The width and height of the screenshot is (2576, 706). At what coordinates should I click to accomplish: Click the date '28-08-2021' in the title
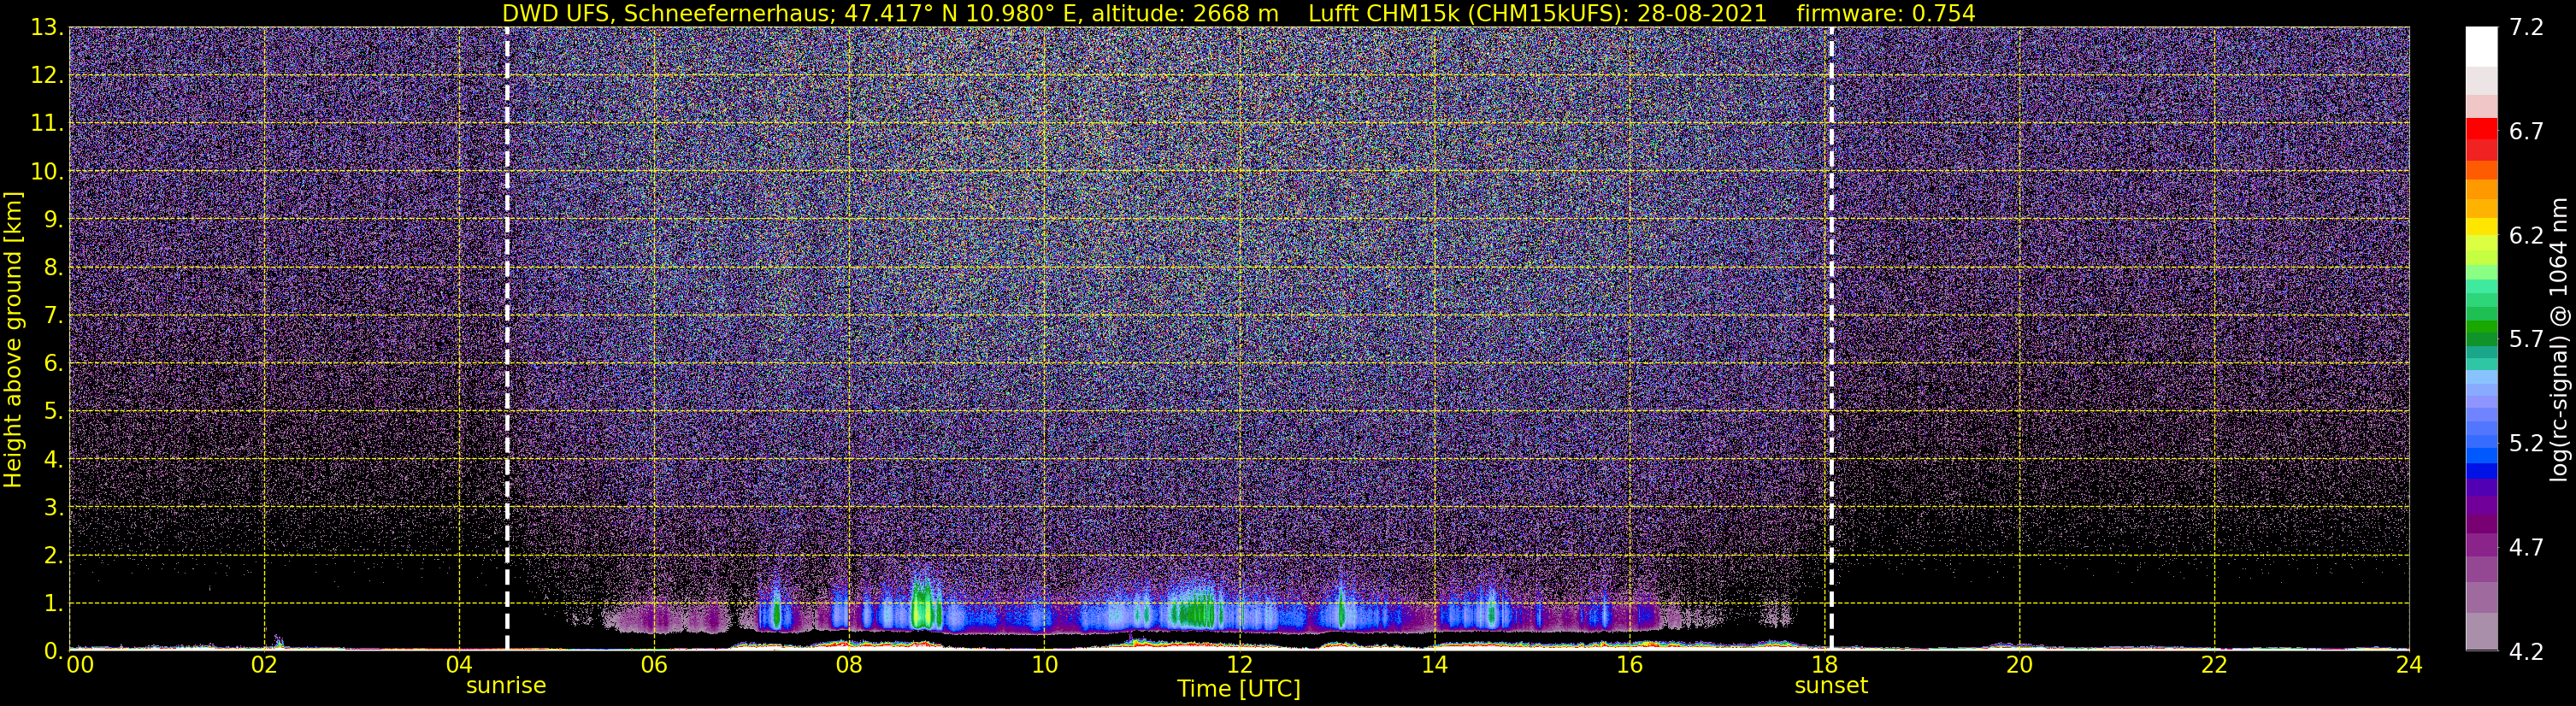[1702, 13]
